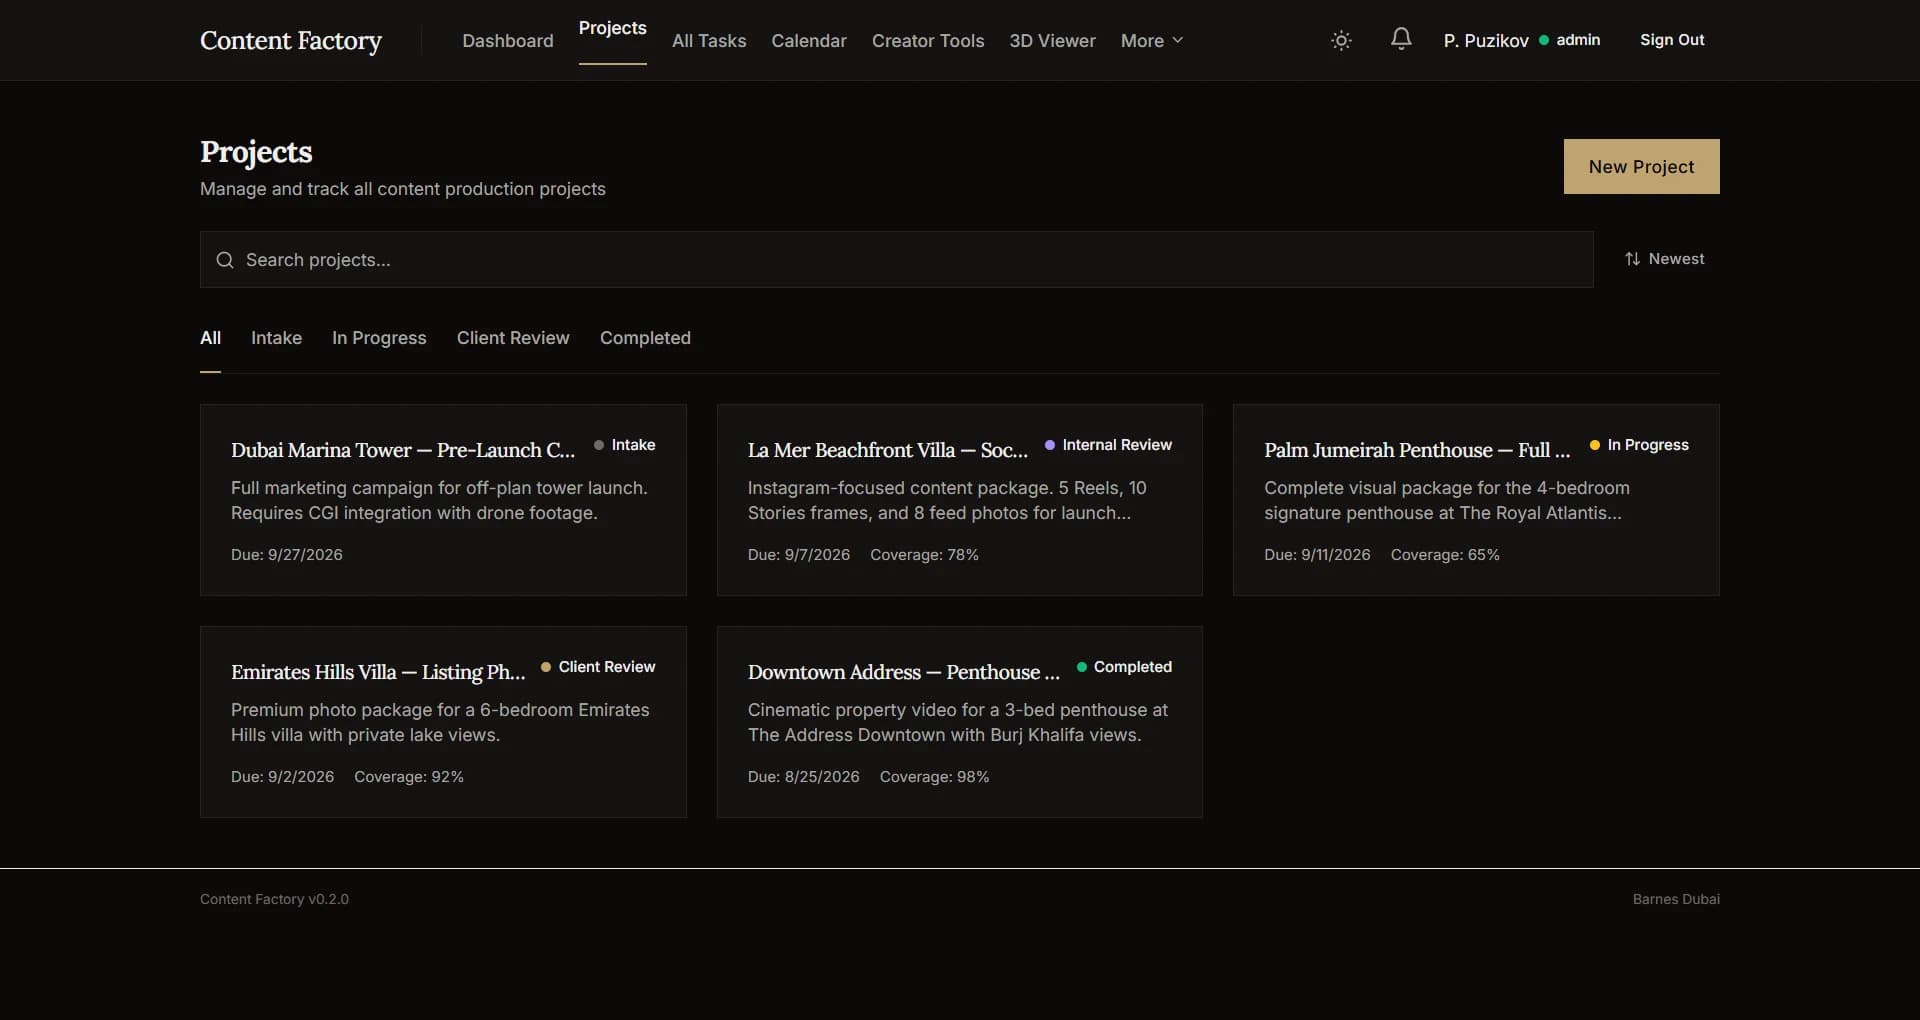The width and height of the screenshot is (1920, 1020).
Task: Click 'Barnes Dubai' footer text
Action: tap(1676, 899)
